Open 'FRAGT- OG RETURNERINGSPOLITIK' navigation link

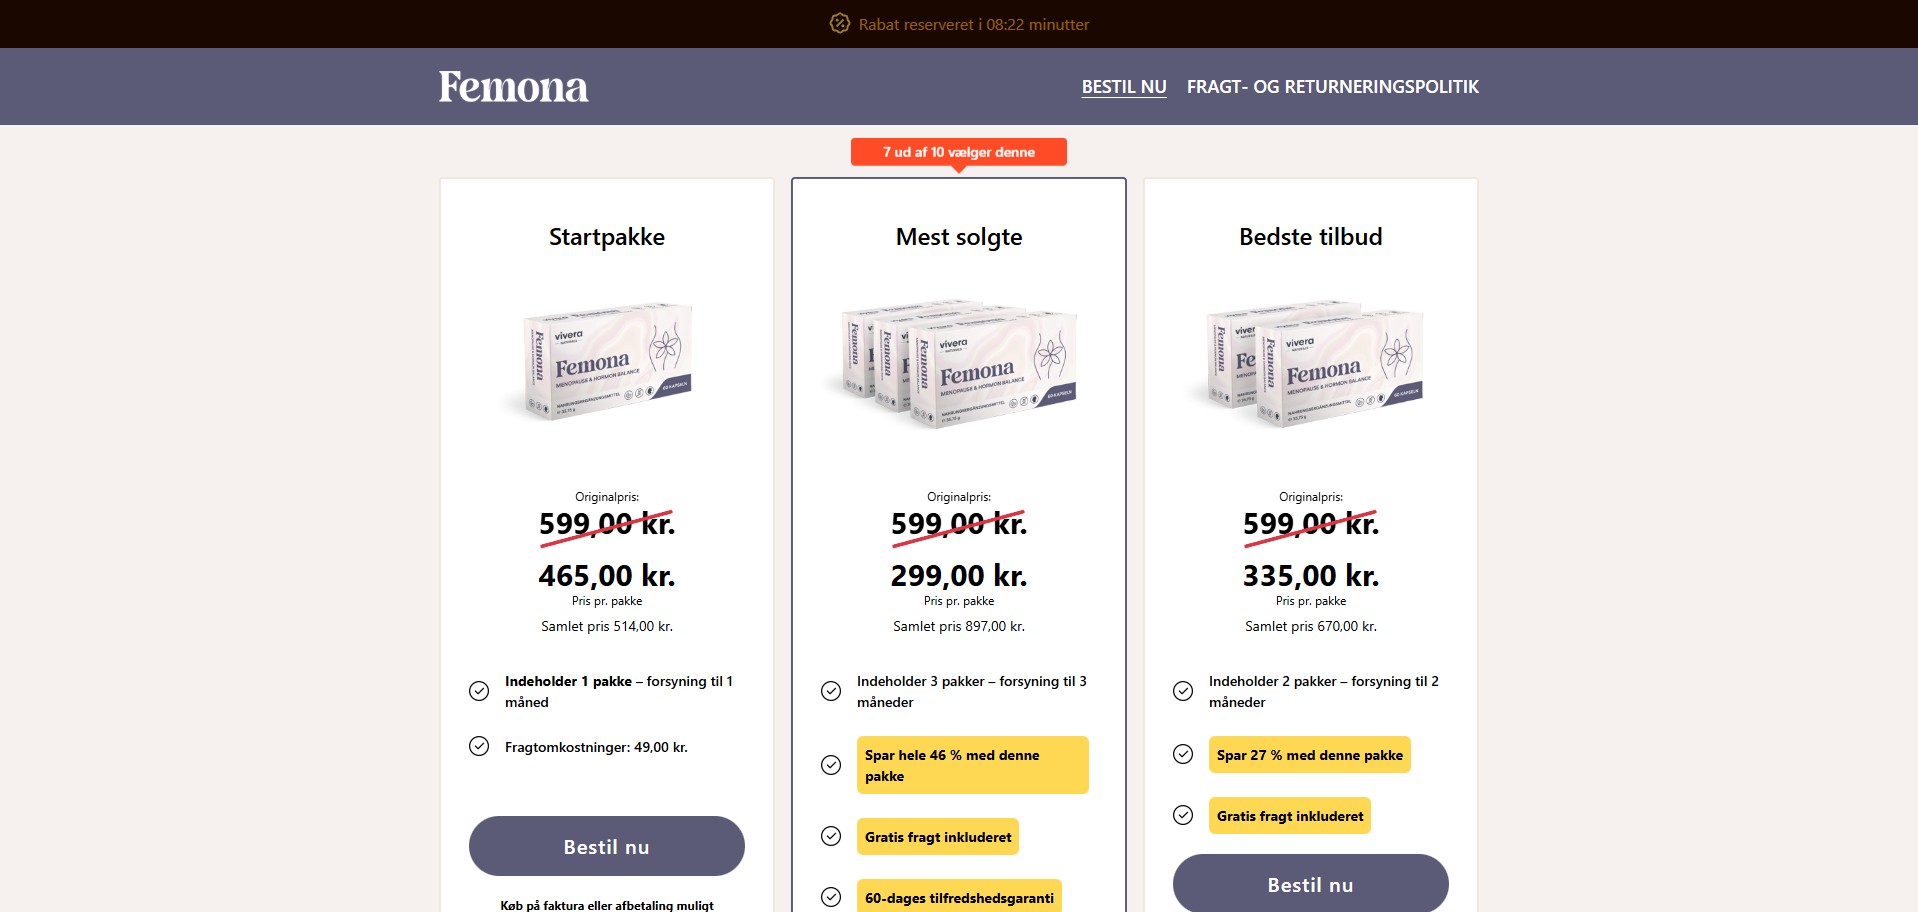1332,87
